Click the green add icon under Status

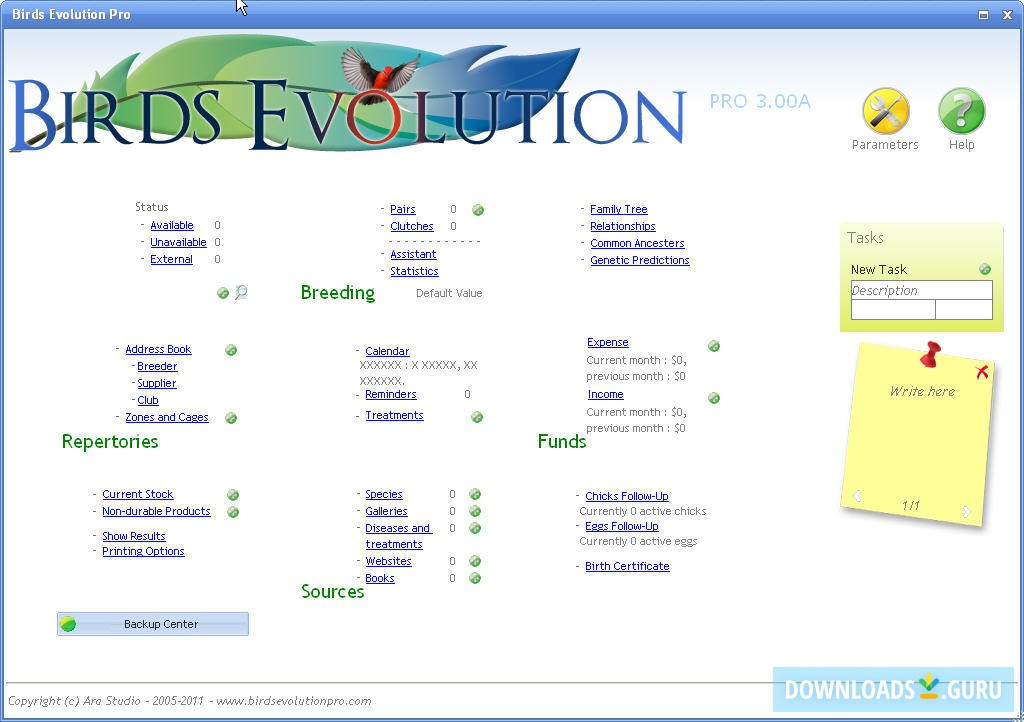pyautogui.click(x=223, y=293)
